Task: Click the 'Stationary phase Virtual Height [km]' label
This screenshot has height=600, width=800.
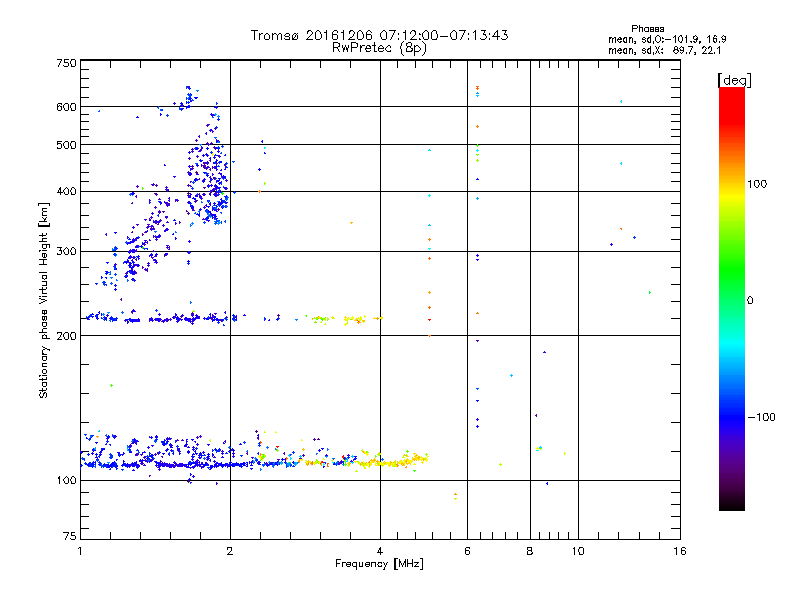Action: [43, 301]
